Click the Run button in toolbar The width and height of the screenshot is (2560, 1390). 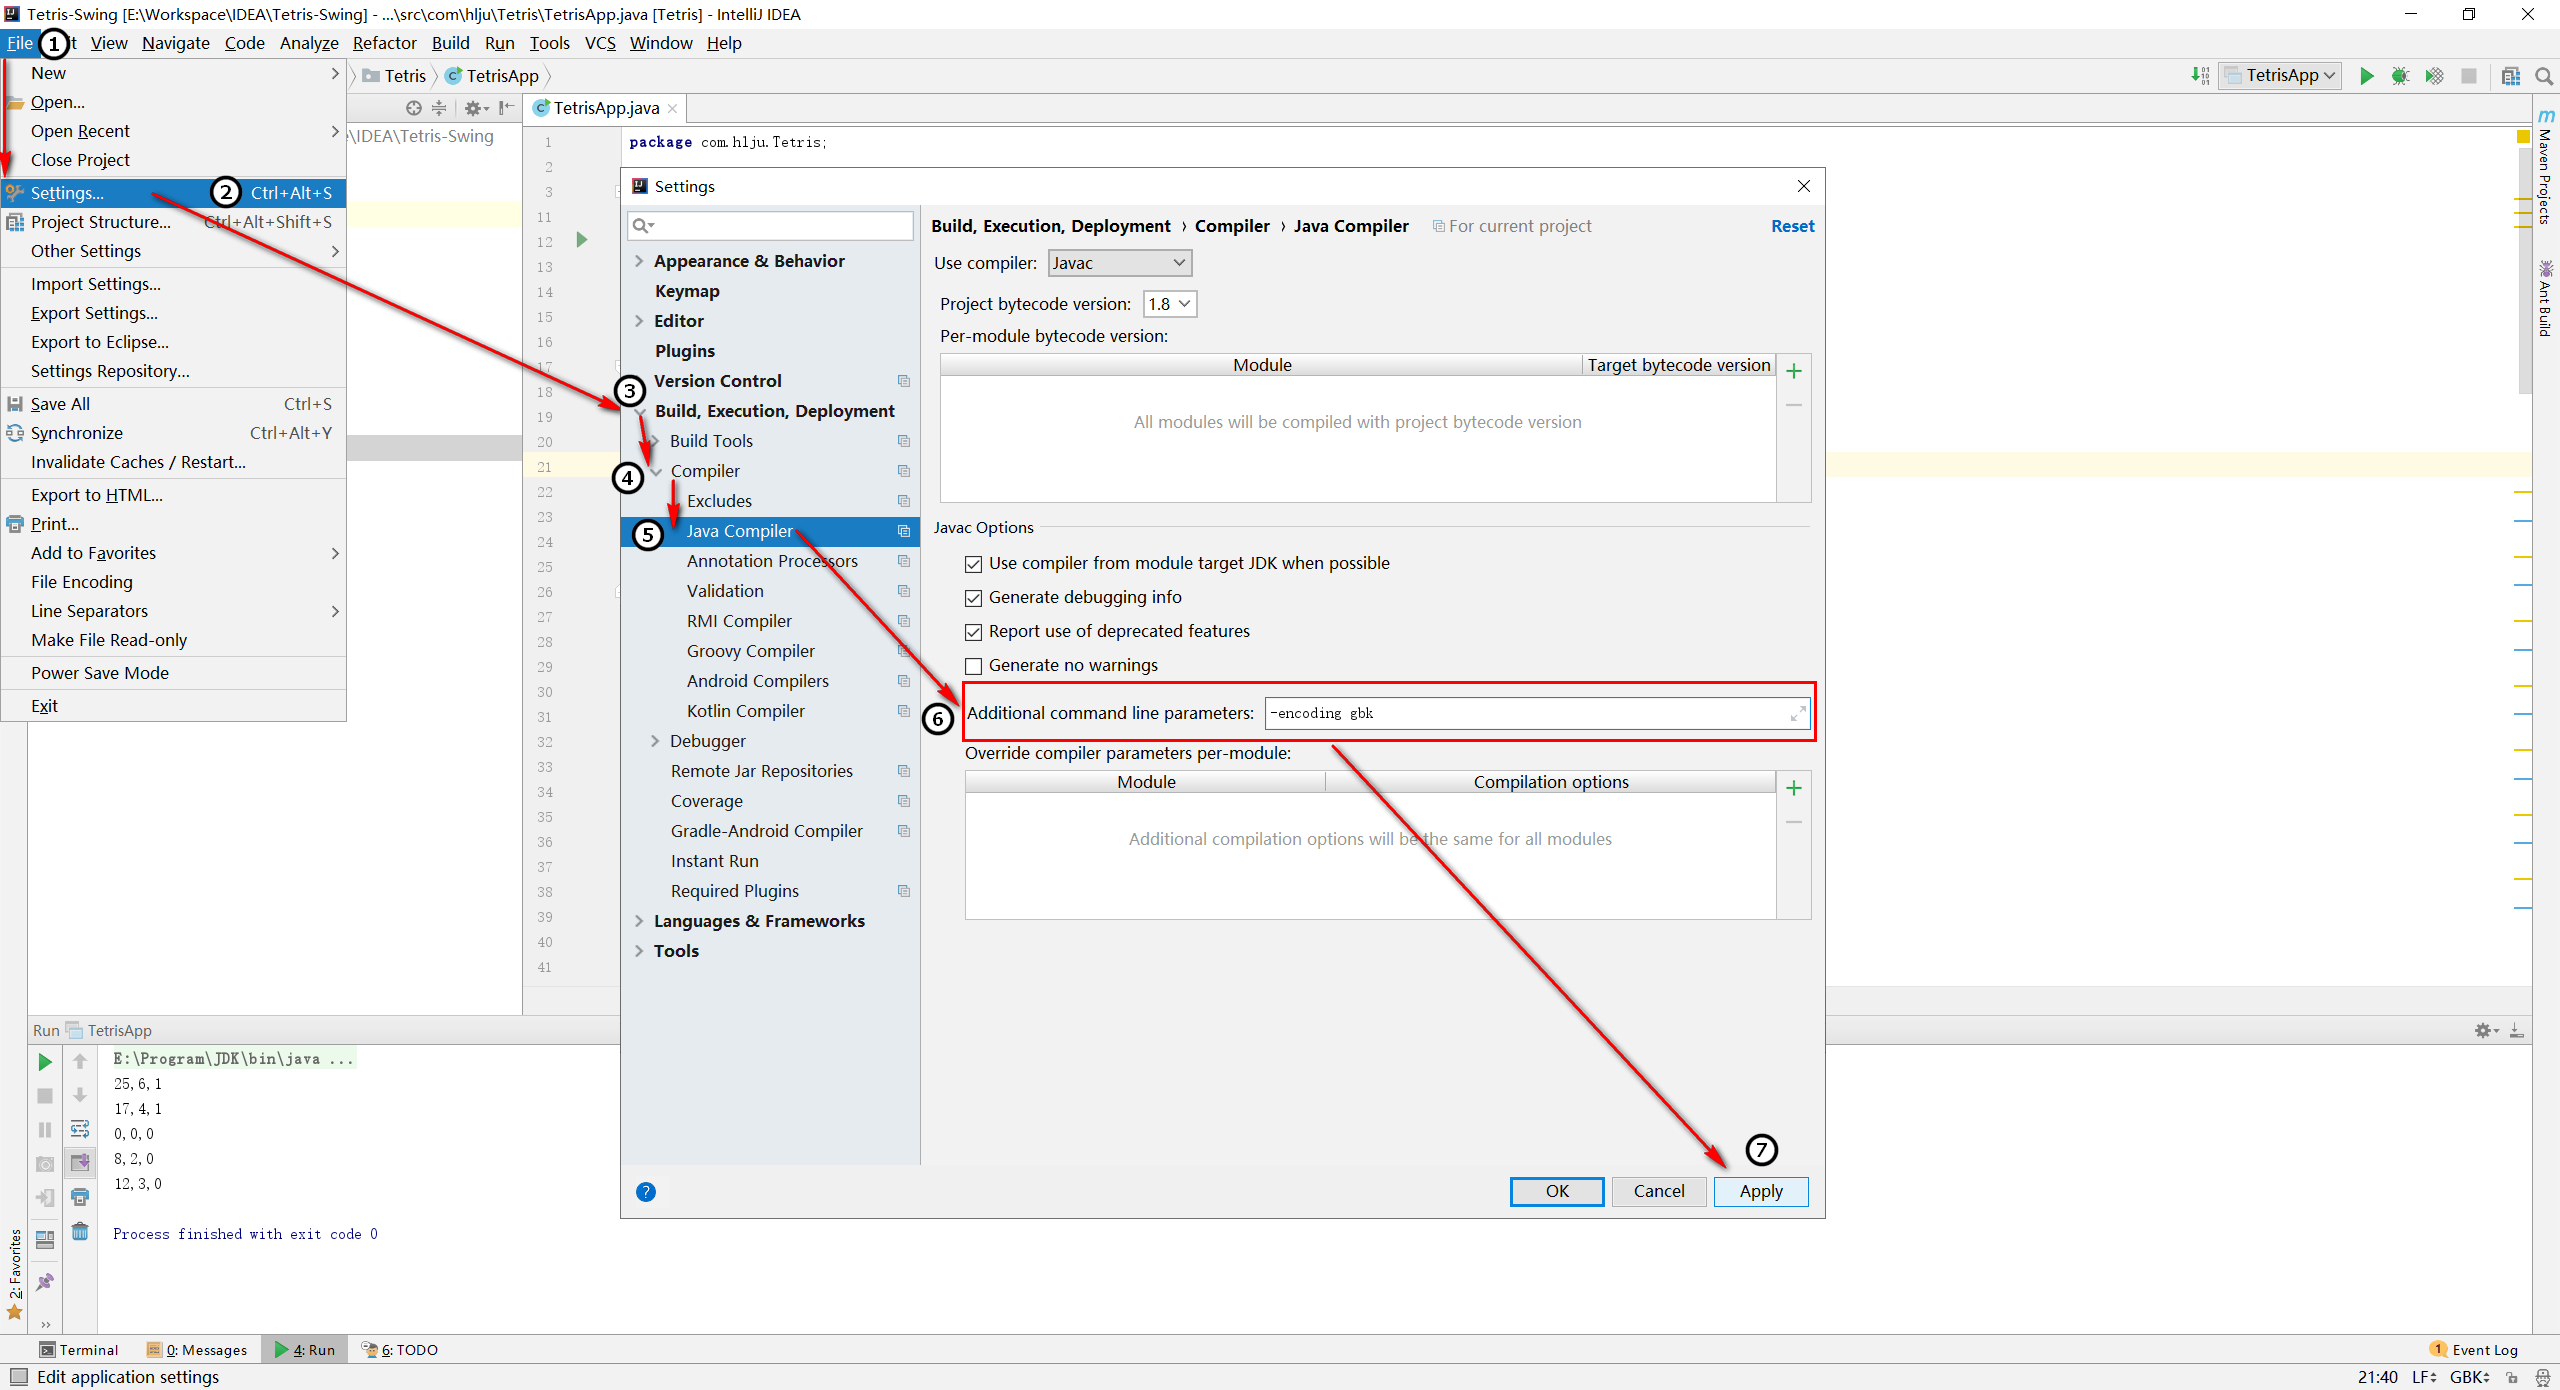point(2367,75)
